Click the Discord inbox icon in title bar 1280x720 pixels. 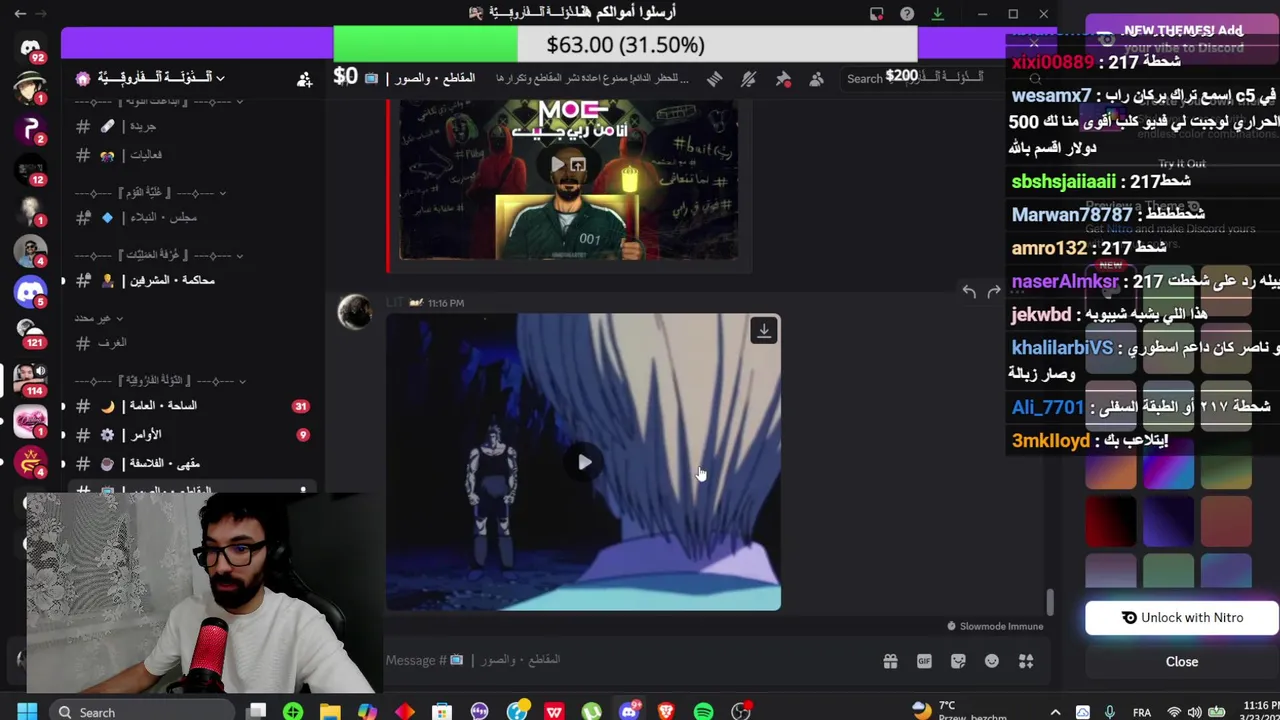pos(876,13)
